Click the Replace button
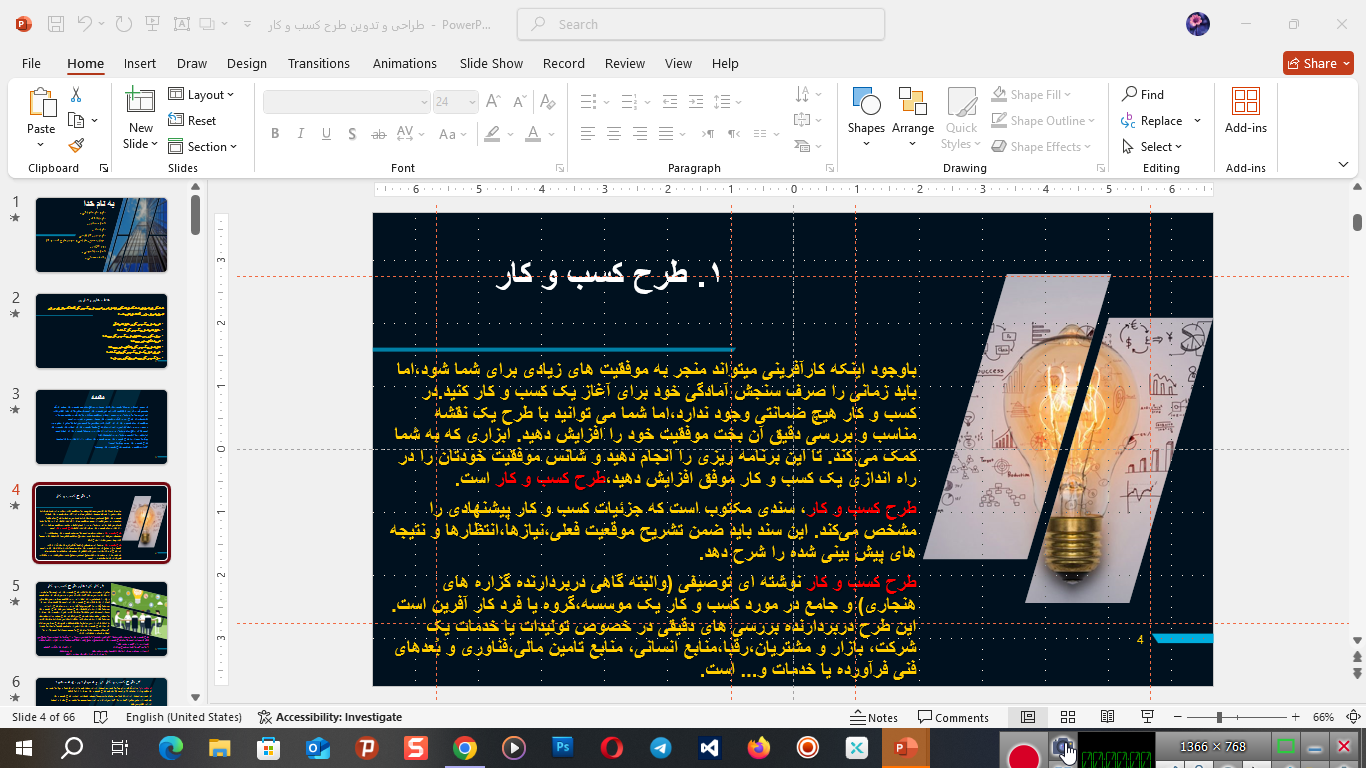The width and height of the screenshot is (1366, 768). [1152, 120]
